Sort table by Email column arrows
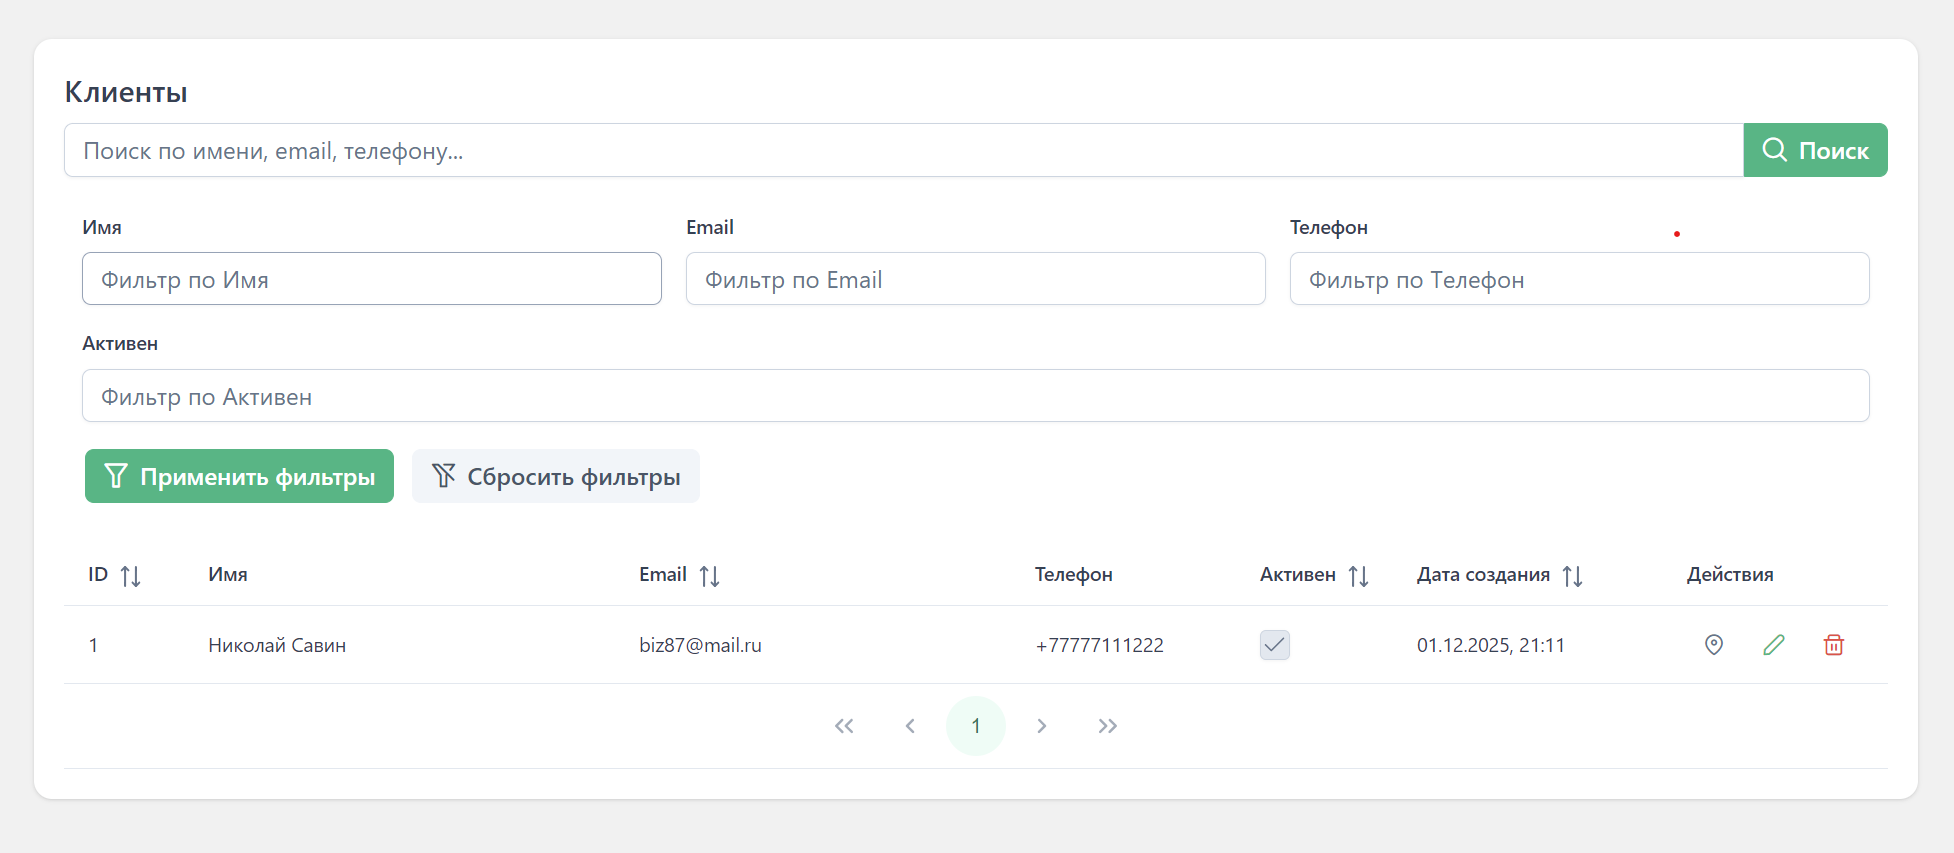Viewport: 1954px width, 853px height. tap(709, 576)
